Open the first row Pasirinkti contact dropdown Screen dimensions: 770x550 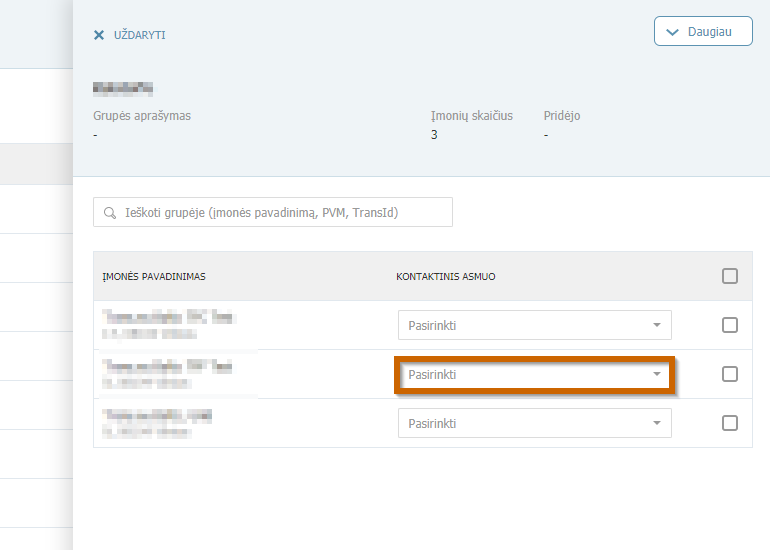(535, 325)
